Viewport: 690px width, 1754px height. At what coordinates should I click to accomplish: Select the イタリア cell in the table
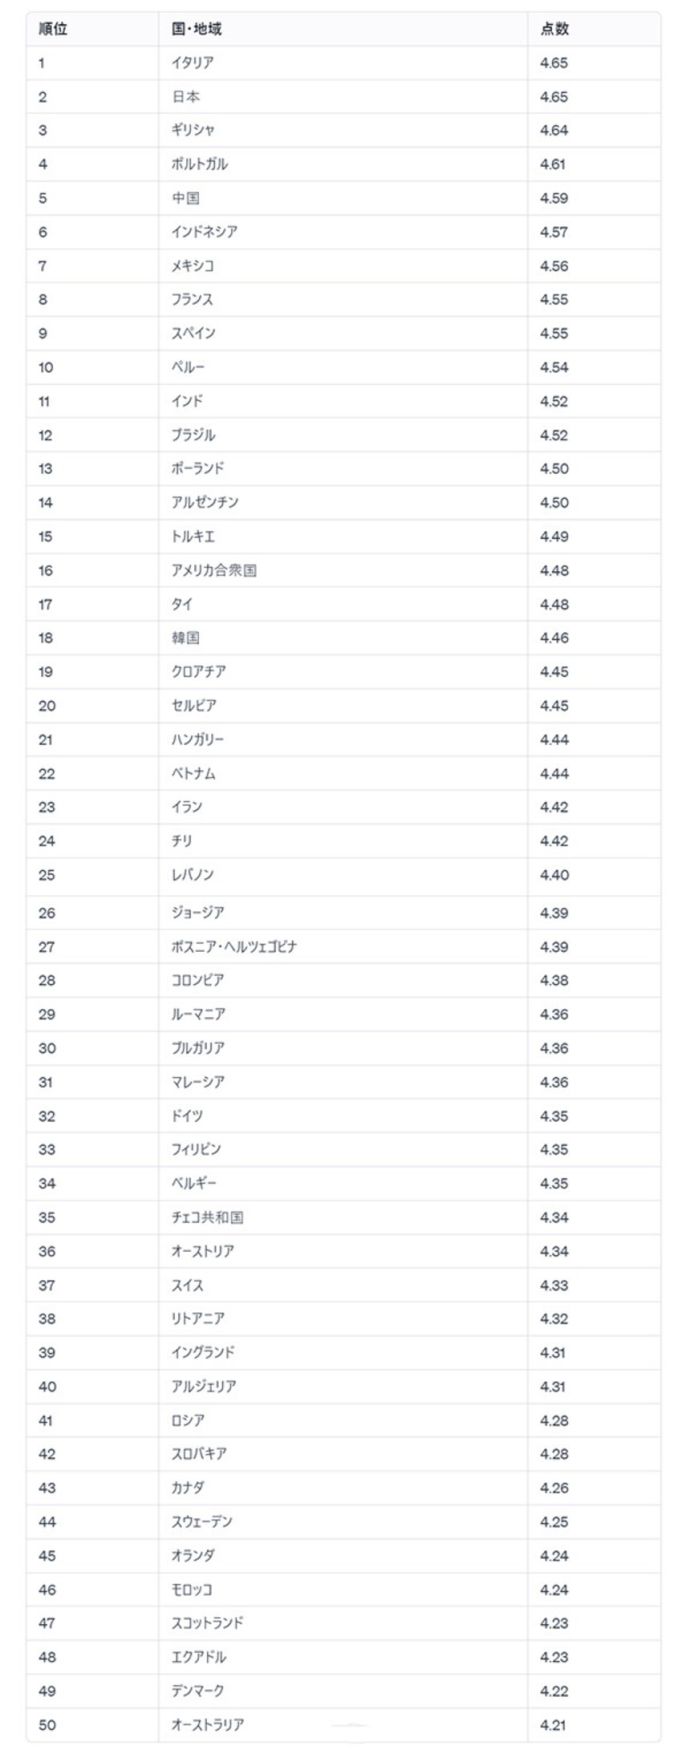pyautogui.click(x=192, y=63)
